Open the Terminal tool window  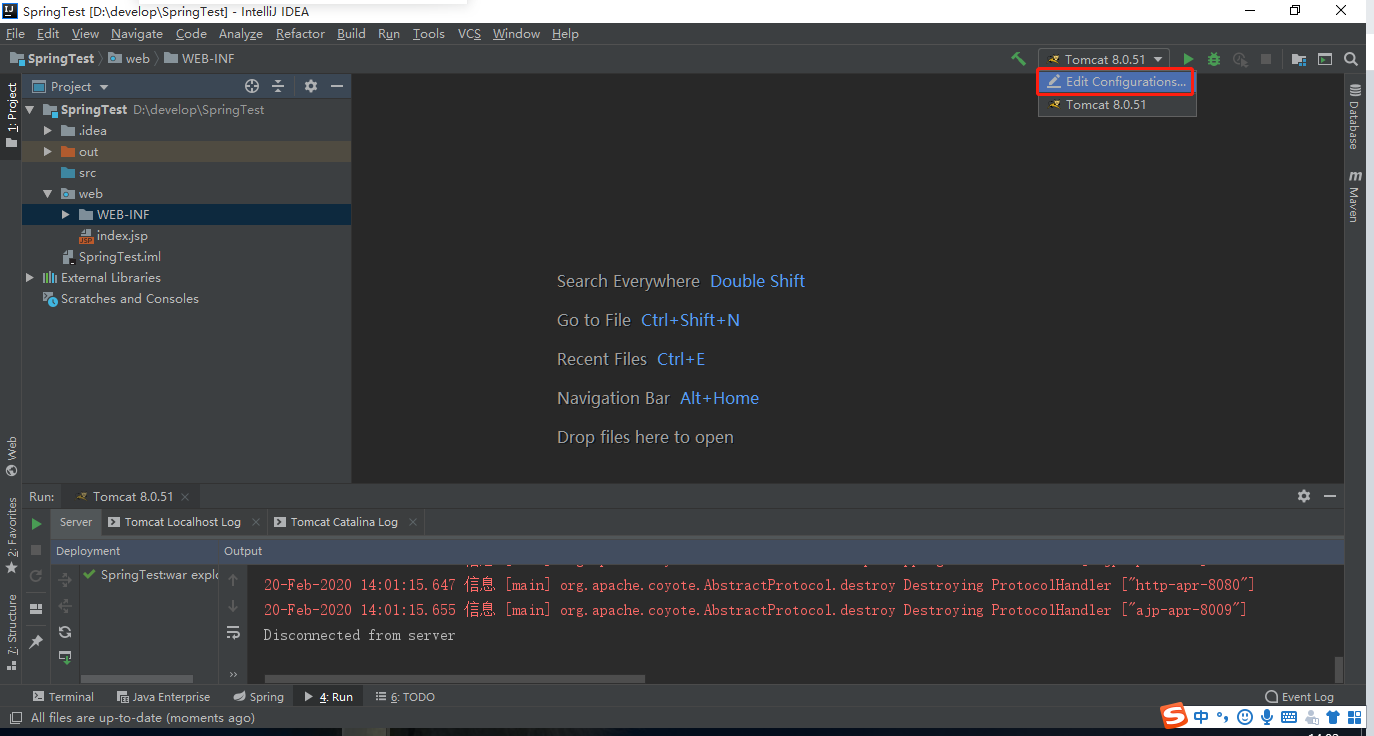[x=62, y=697]
